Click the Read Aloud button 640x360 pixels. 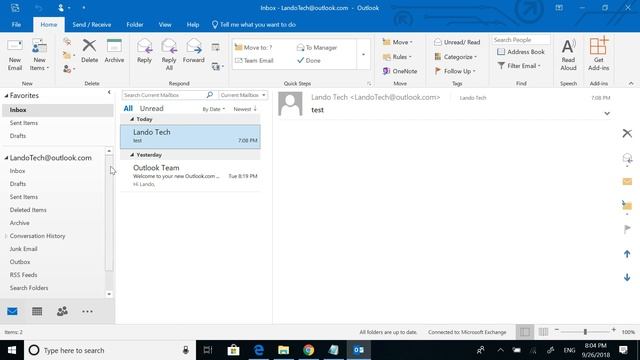568,55
